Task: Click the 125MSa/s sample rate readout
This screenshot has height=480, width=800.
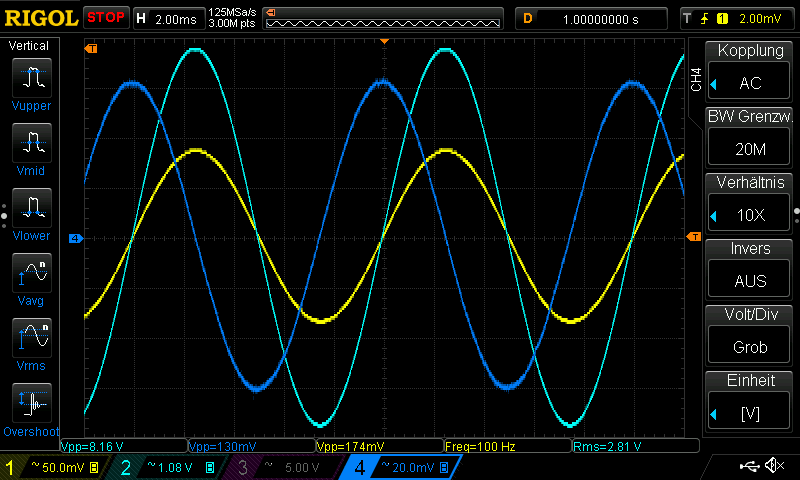Action: pyautogui.click(x=232, y=13)
